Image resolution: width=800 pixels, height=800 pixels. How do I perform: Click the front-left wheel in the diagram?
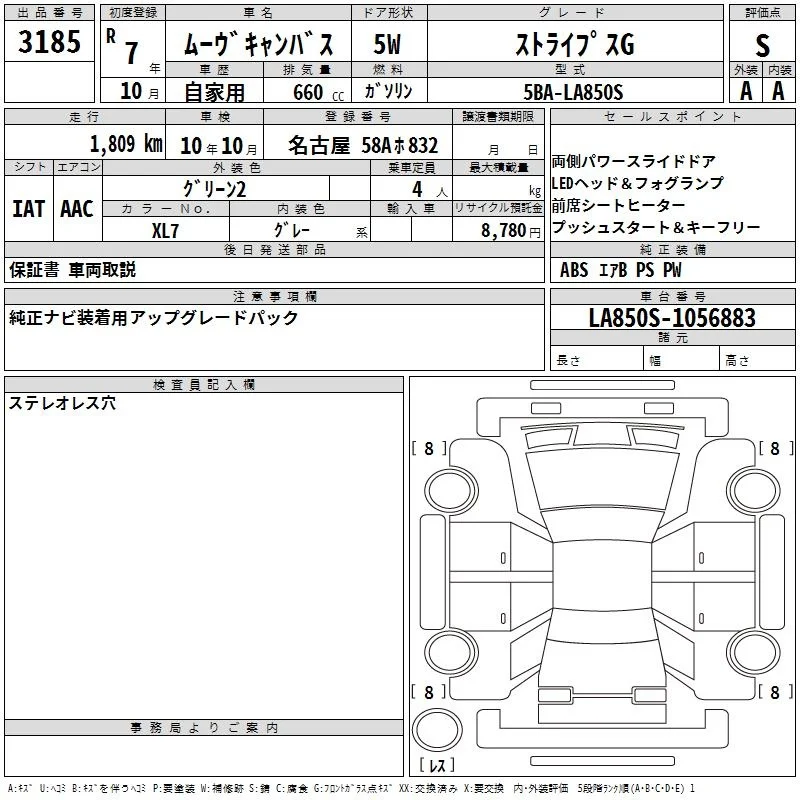click(451, 491)
